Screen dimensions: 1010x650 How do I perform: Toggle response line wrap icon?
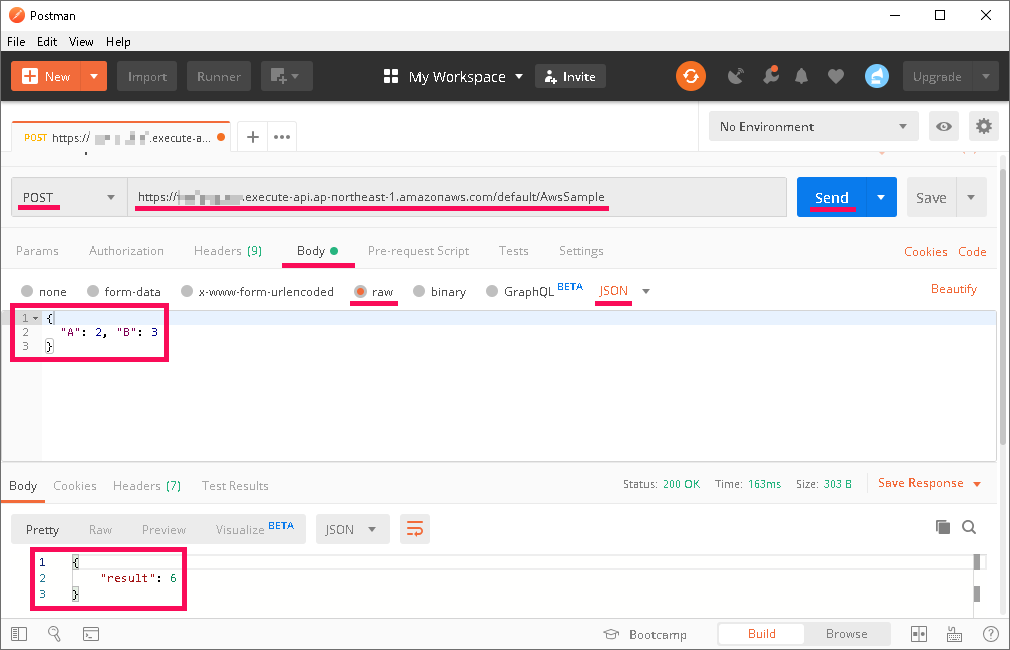pos(415,529)
